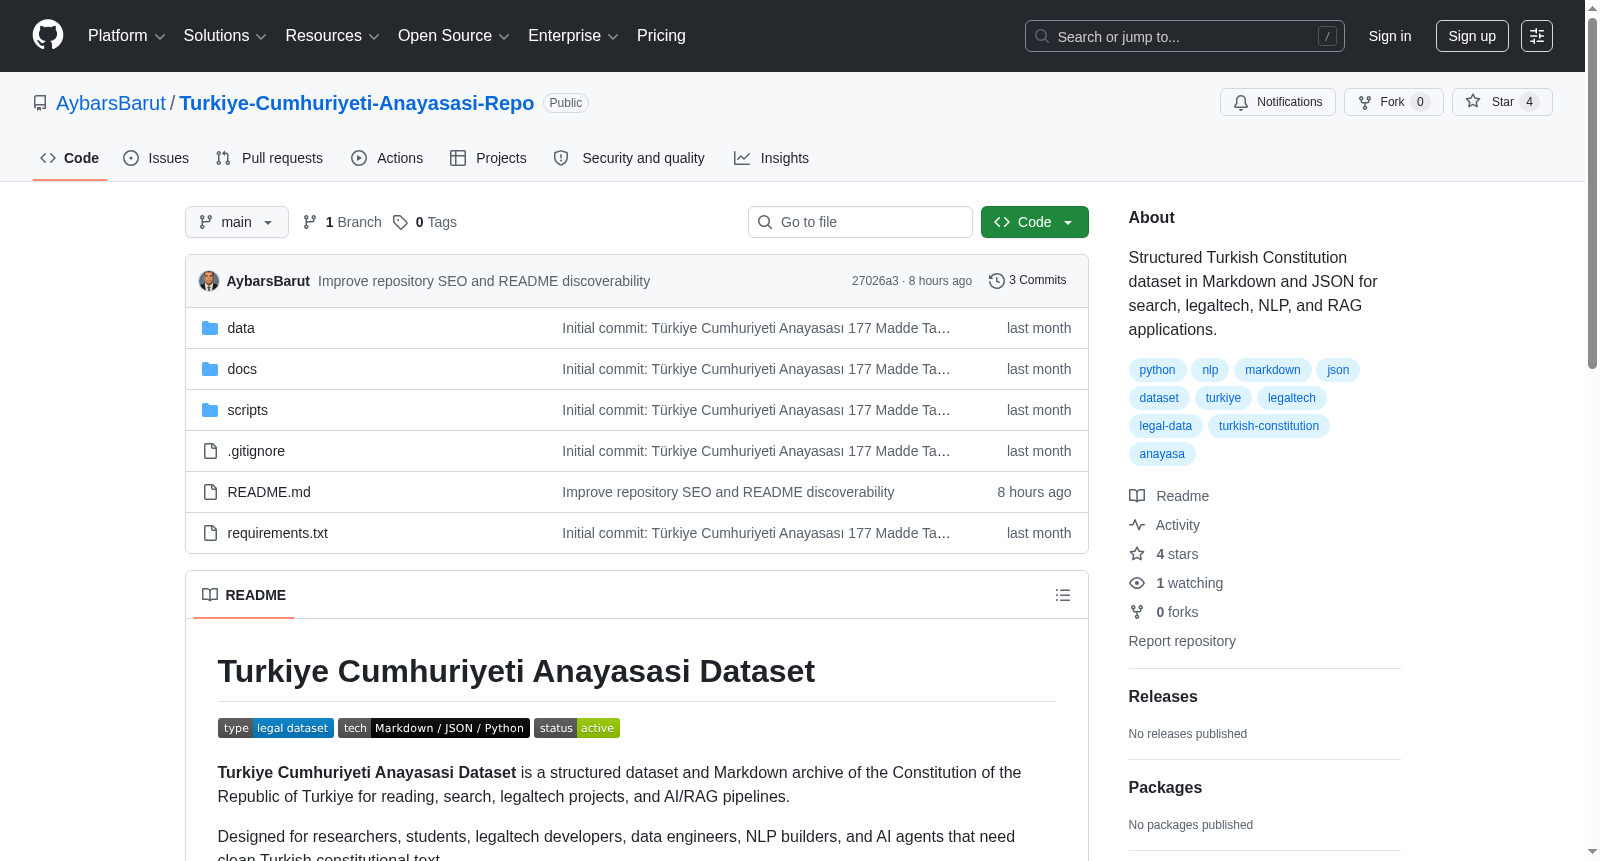The width and height of the screenshot is (1600, 861).
Task: Open the Insights tab
Action: [x=771, y=158]
